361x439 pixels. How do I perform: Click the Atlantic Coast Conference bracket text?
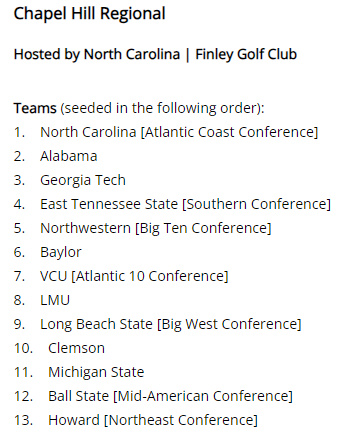[229, 132]
